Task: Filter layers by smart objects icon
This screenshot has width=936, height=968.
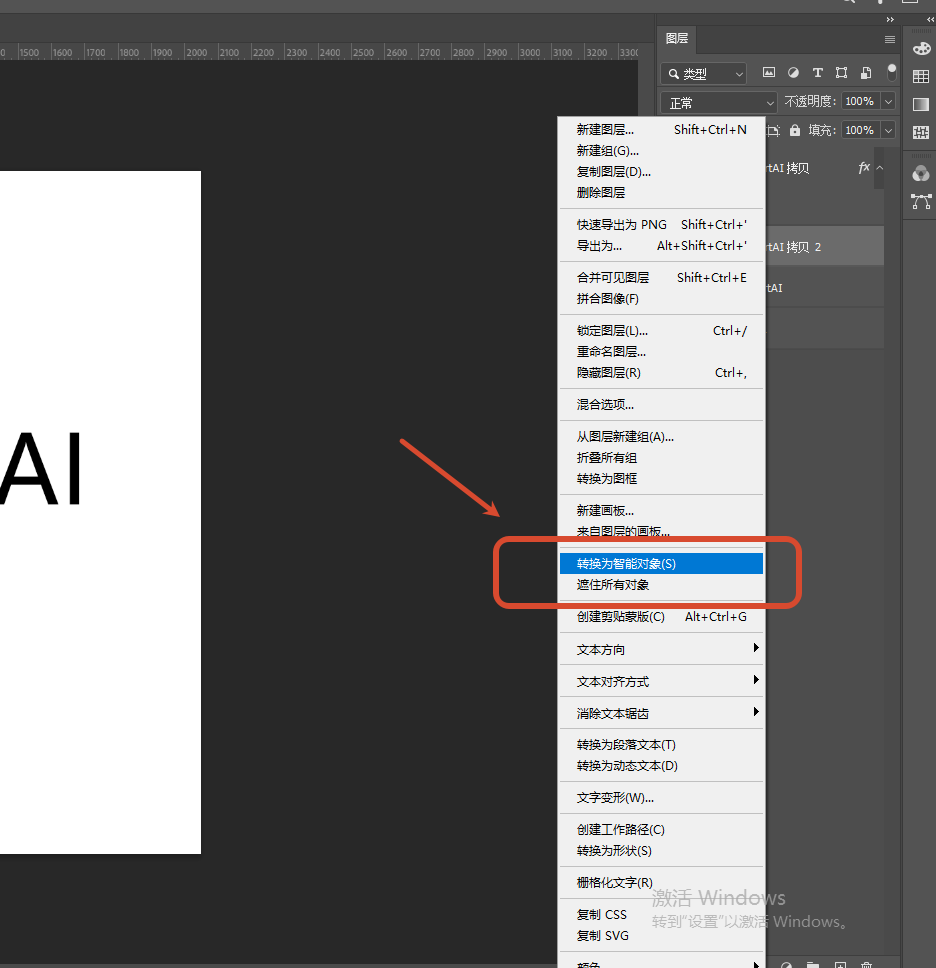Action: coord(866,73)
